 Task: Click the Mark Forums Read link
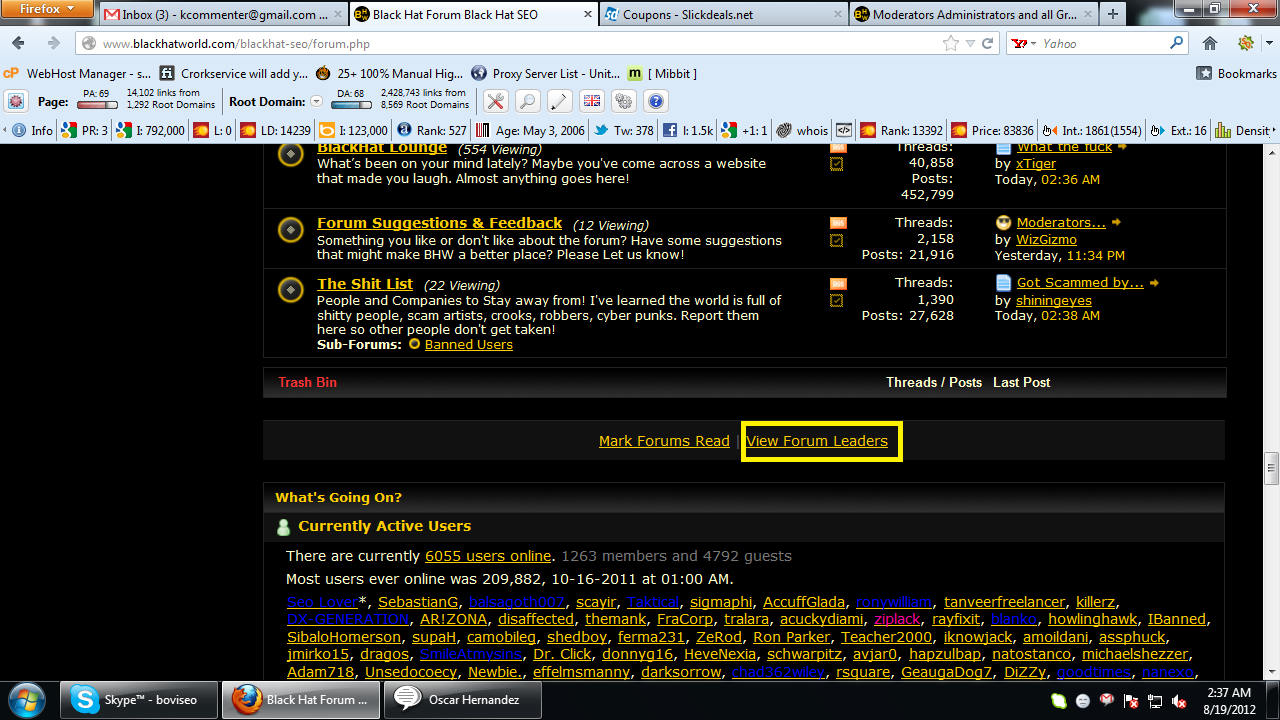click(x=664, y=441)
